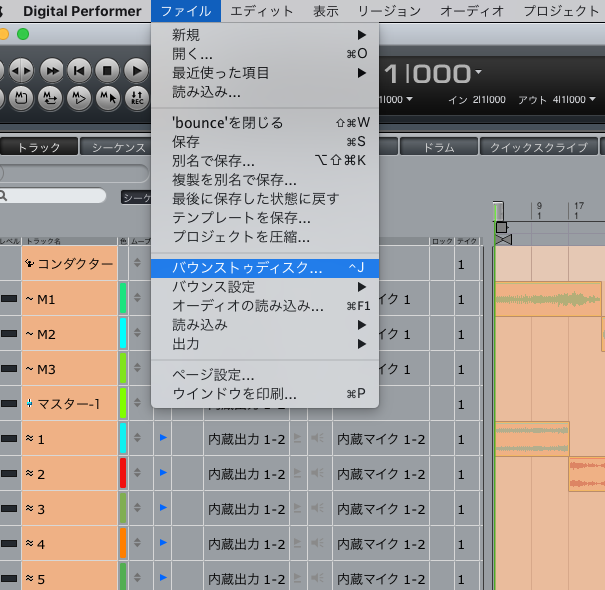
Task: Toggle play enable for track 4
Action: coord(163,543)
